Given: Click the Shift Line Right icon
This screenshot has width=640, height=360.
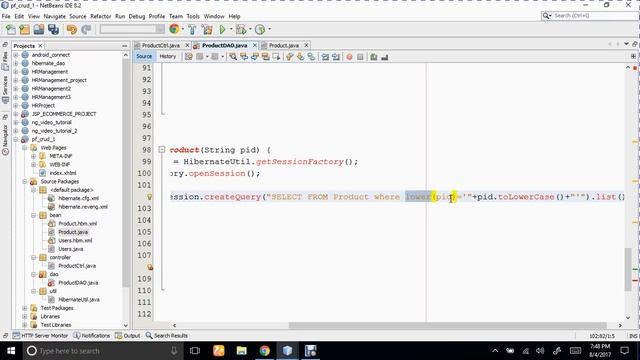Looking at the screenshot, I should click(x=336, y=57).
